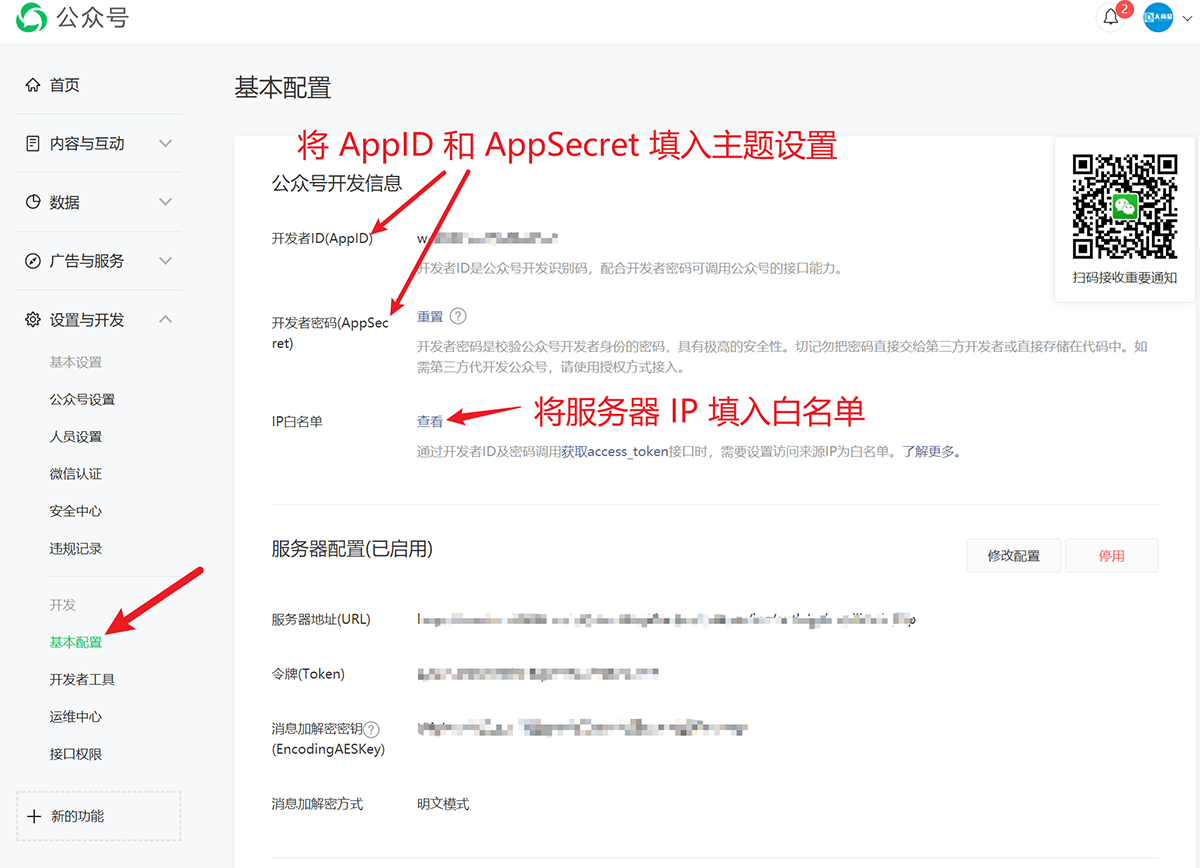Click the account avatar in the header

tap(1158, 17)
